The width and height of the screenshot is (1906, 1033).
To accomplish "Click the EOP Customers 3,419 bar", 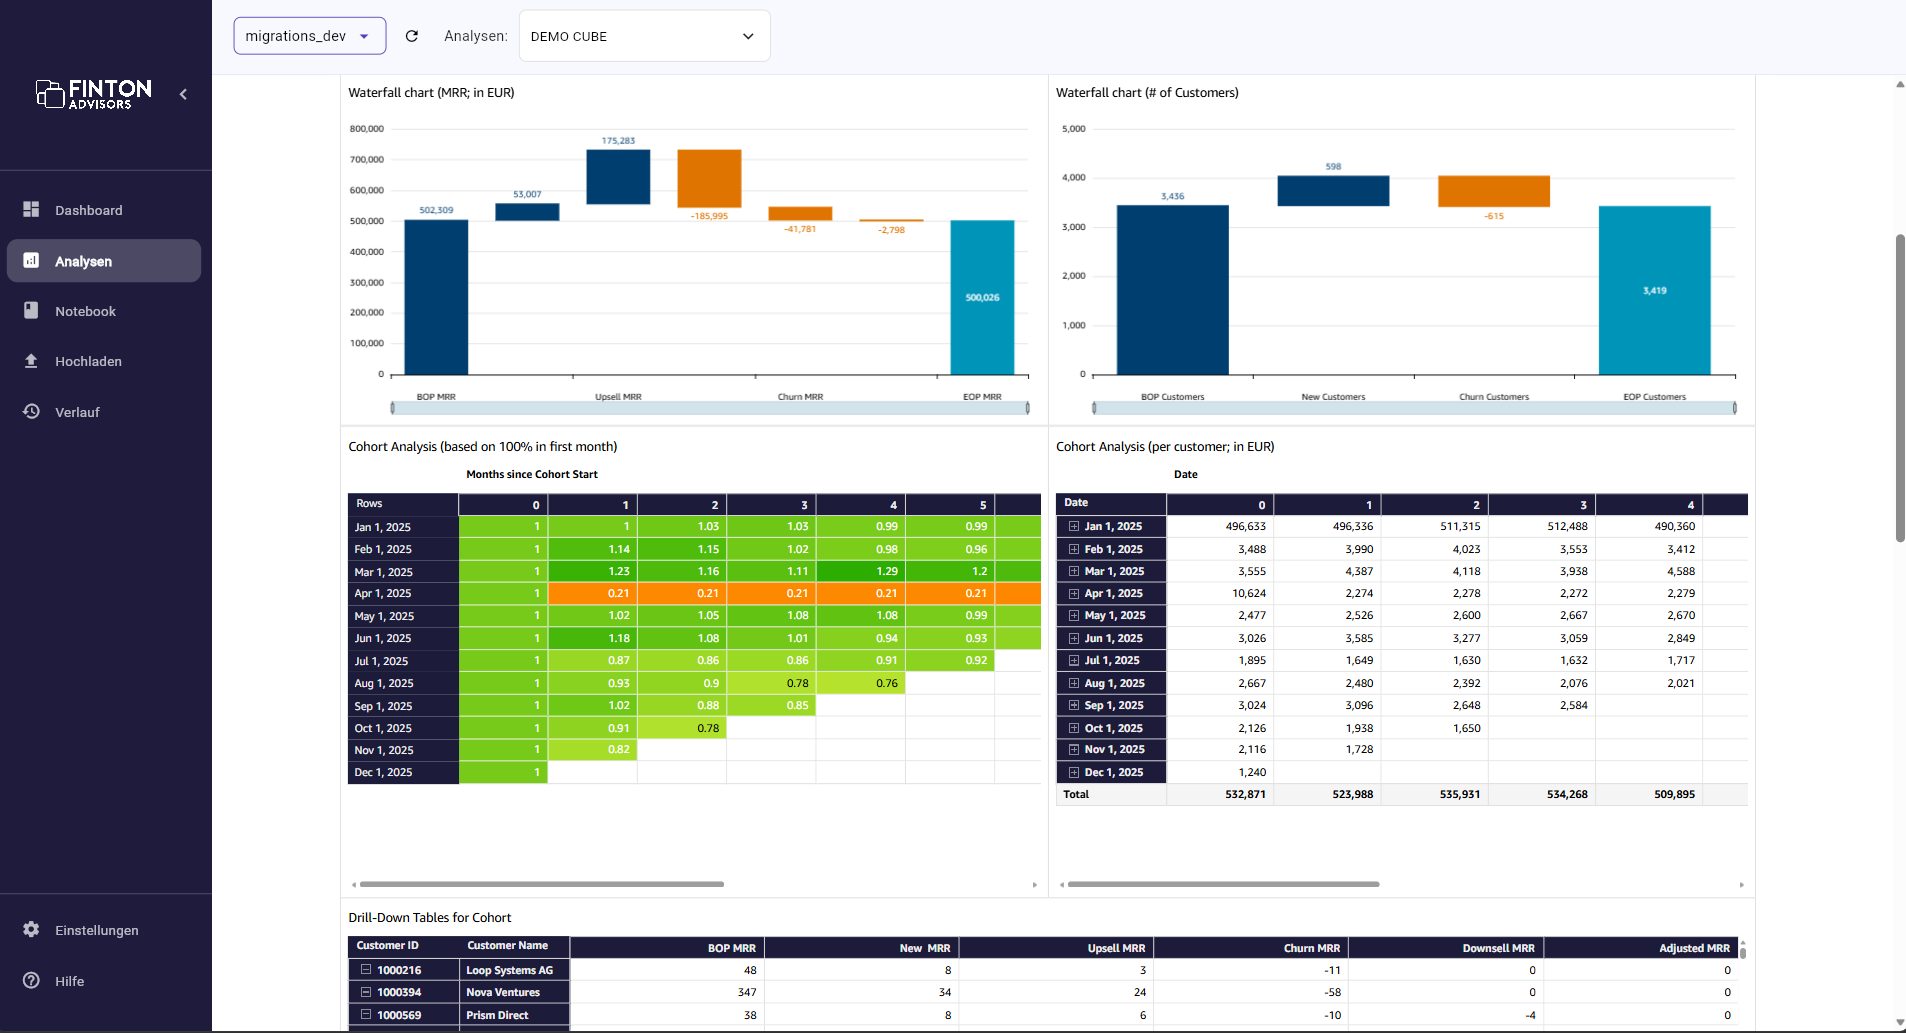I will (x=1654, y=291).
